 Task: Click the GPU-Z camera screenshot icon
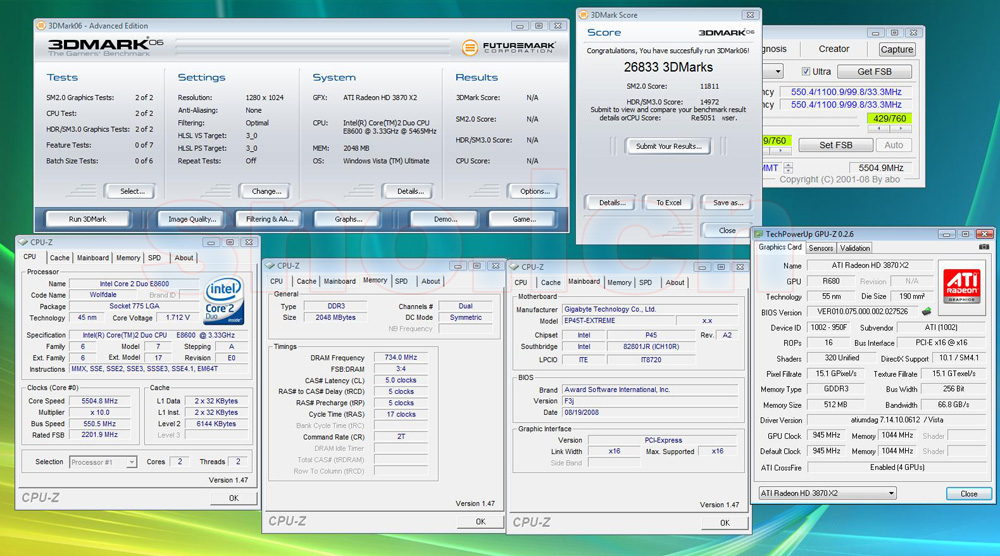point(984,247)
